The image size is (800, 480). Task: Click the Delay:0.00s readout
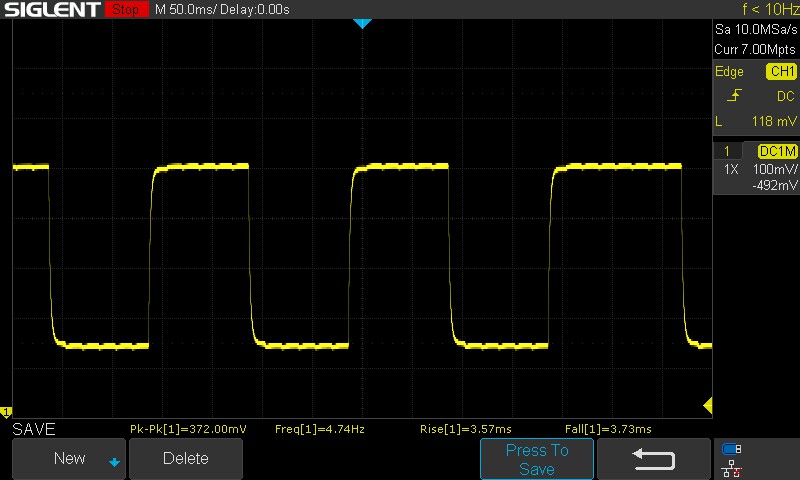click(x=254, y=9)
